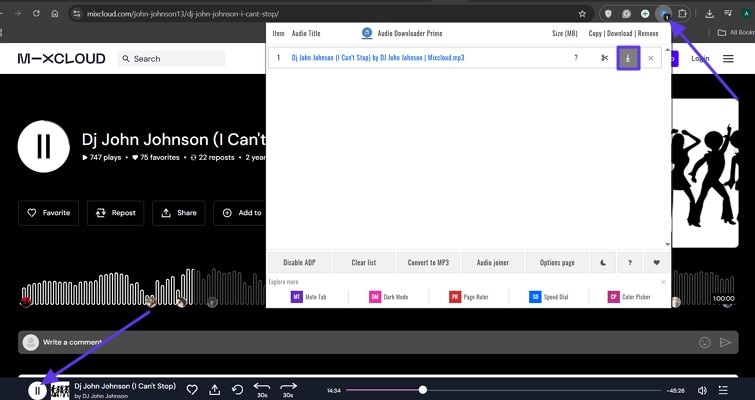Open the Dark Mode extension link

coord(389,297)
